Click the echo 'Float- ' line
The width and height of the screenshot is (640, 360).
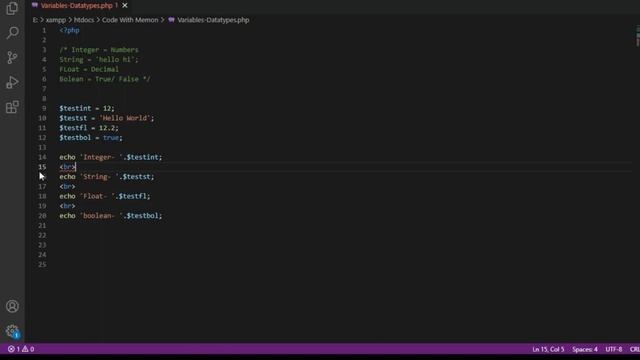105,196
